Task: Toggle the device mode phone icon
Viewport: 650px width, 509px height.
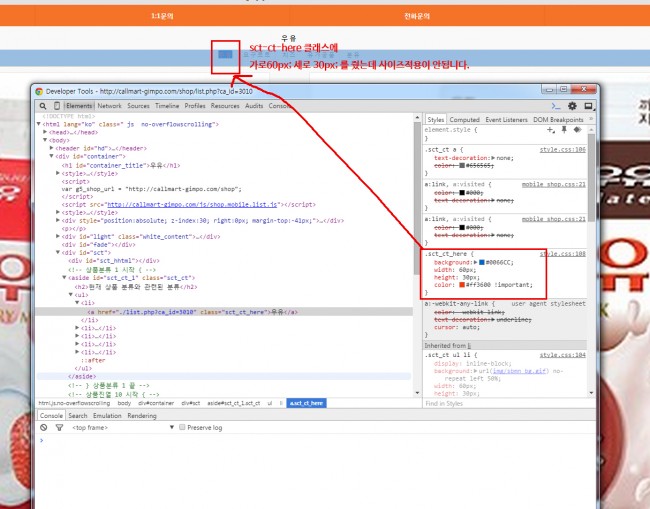Action: (x=57, y=106)
